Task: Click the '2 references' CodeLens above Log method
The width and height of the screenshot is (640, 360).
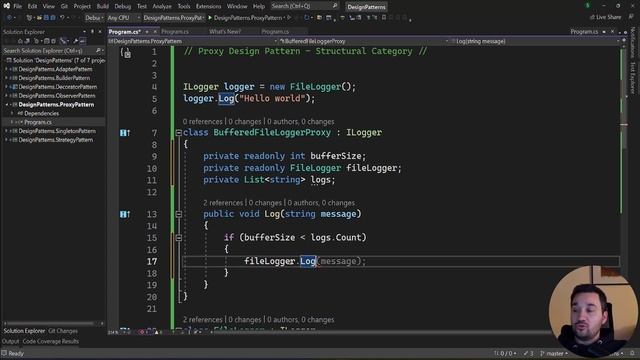Action: click(223, 203)
